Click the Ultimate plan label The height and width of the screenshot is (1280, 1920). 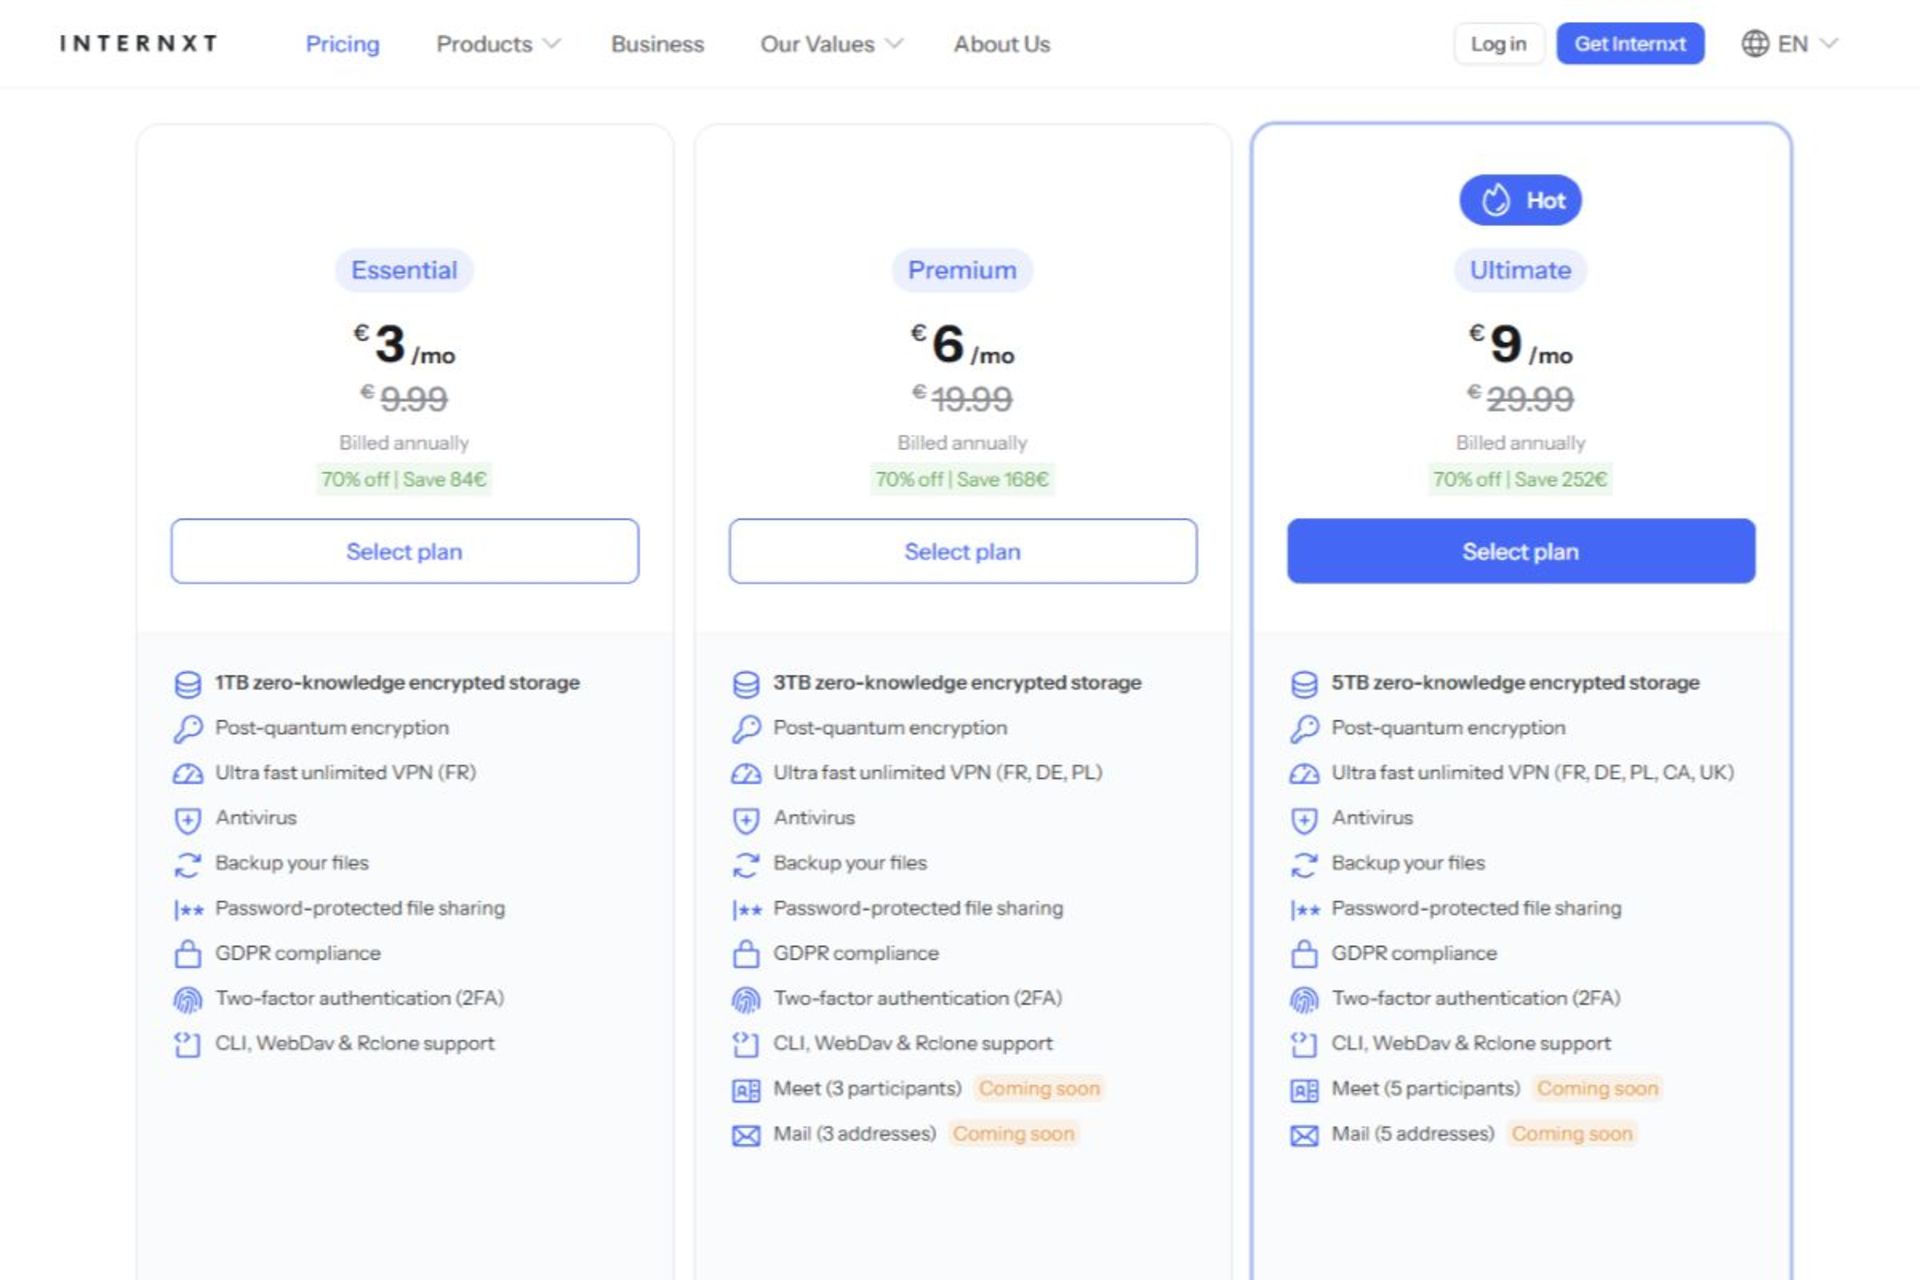[1520, 270]
